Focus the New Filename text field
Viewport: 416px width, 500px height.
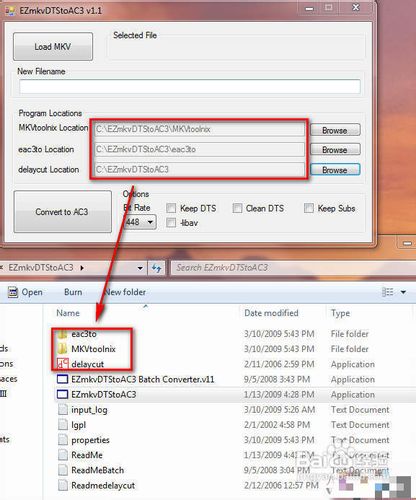click(190, 87)
